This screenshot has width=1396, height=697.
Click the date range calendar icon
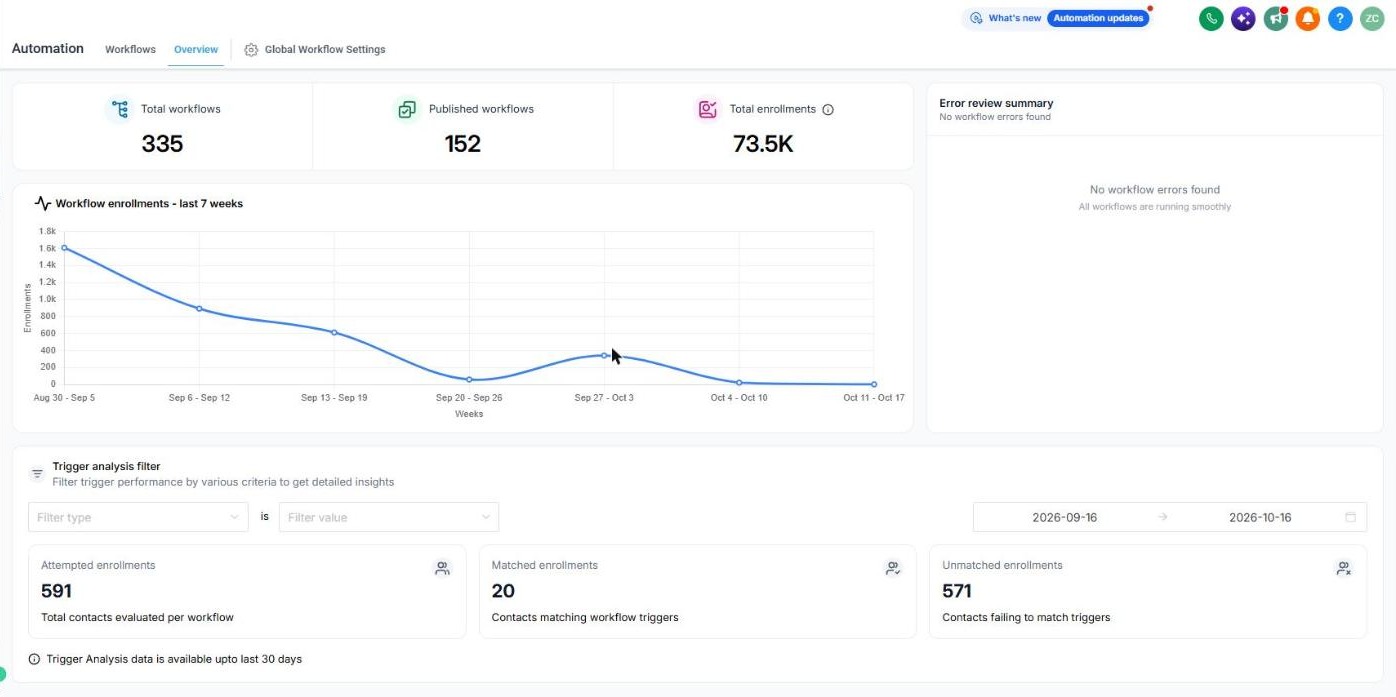click(1351, 517)
